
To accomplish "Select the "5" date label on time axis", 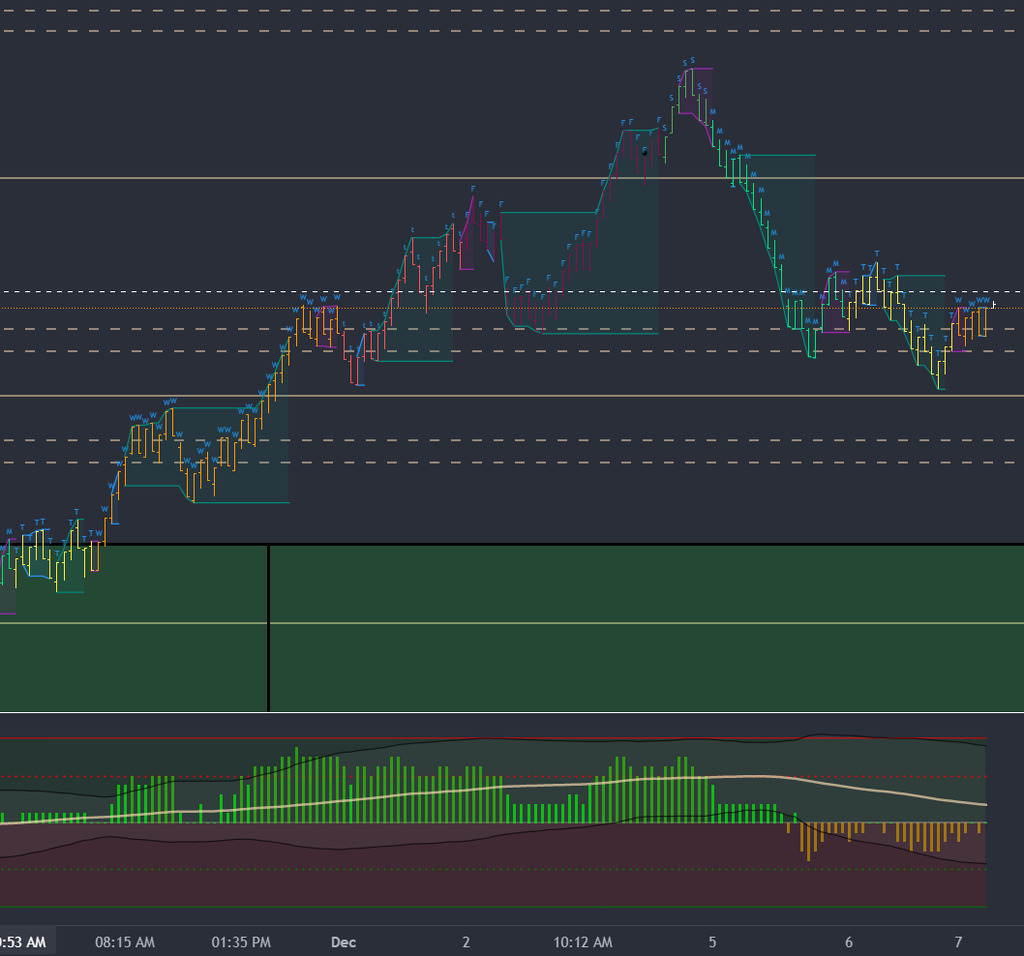I will point(713,942).
